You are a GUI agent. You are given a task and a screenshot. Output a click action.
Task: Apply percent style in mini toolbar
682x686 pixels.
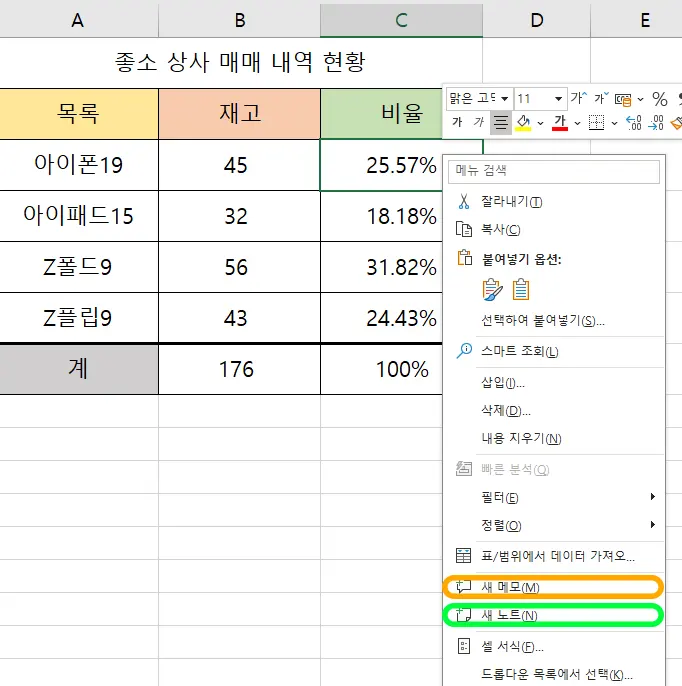tap(660, 99)
